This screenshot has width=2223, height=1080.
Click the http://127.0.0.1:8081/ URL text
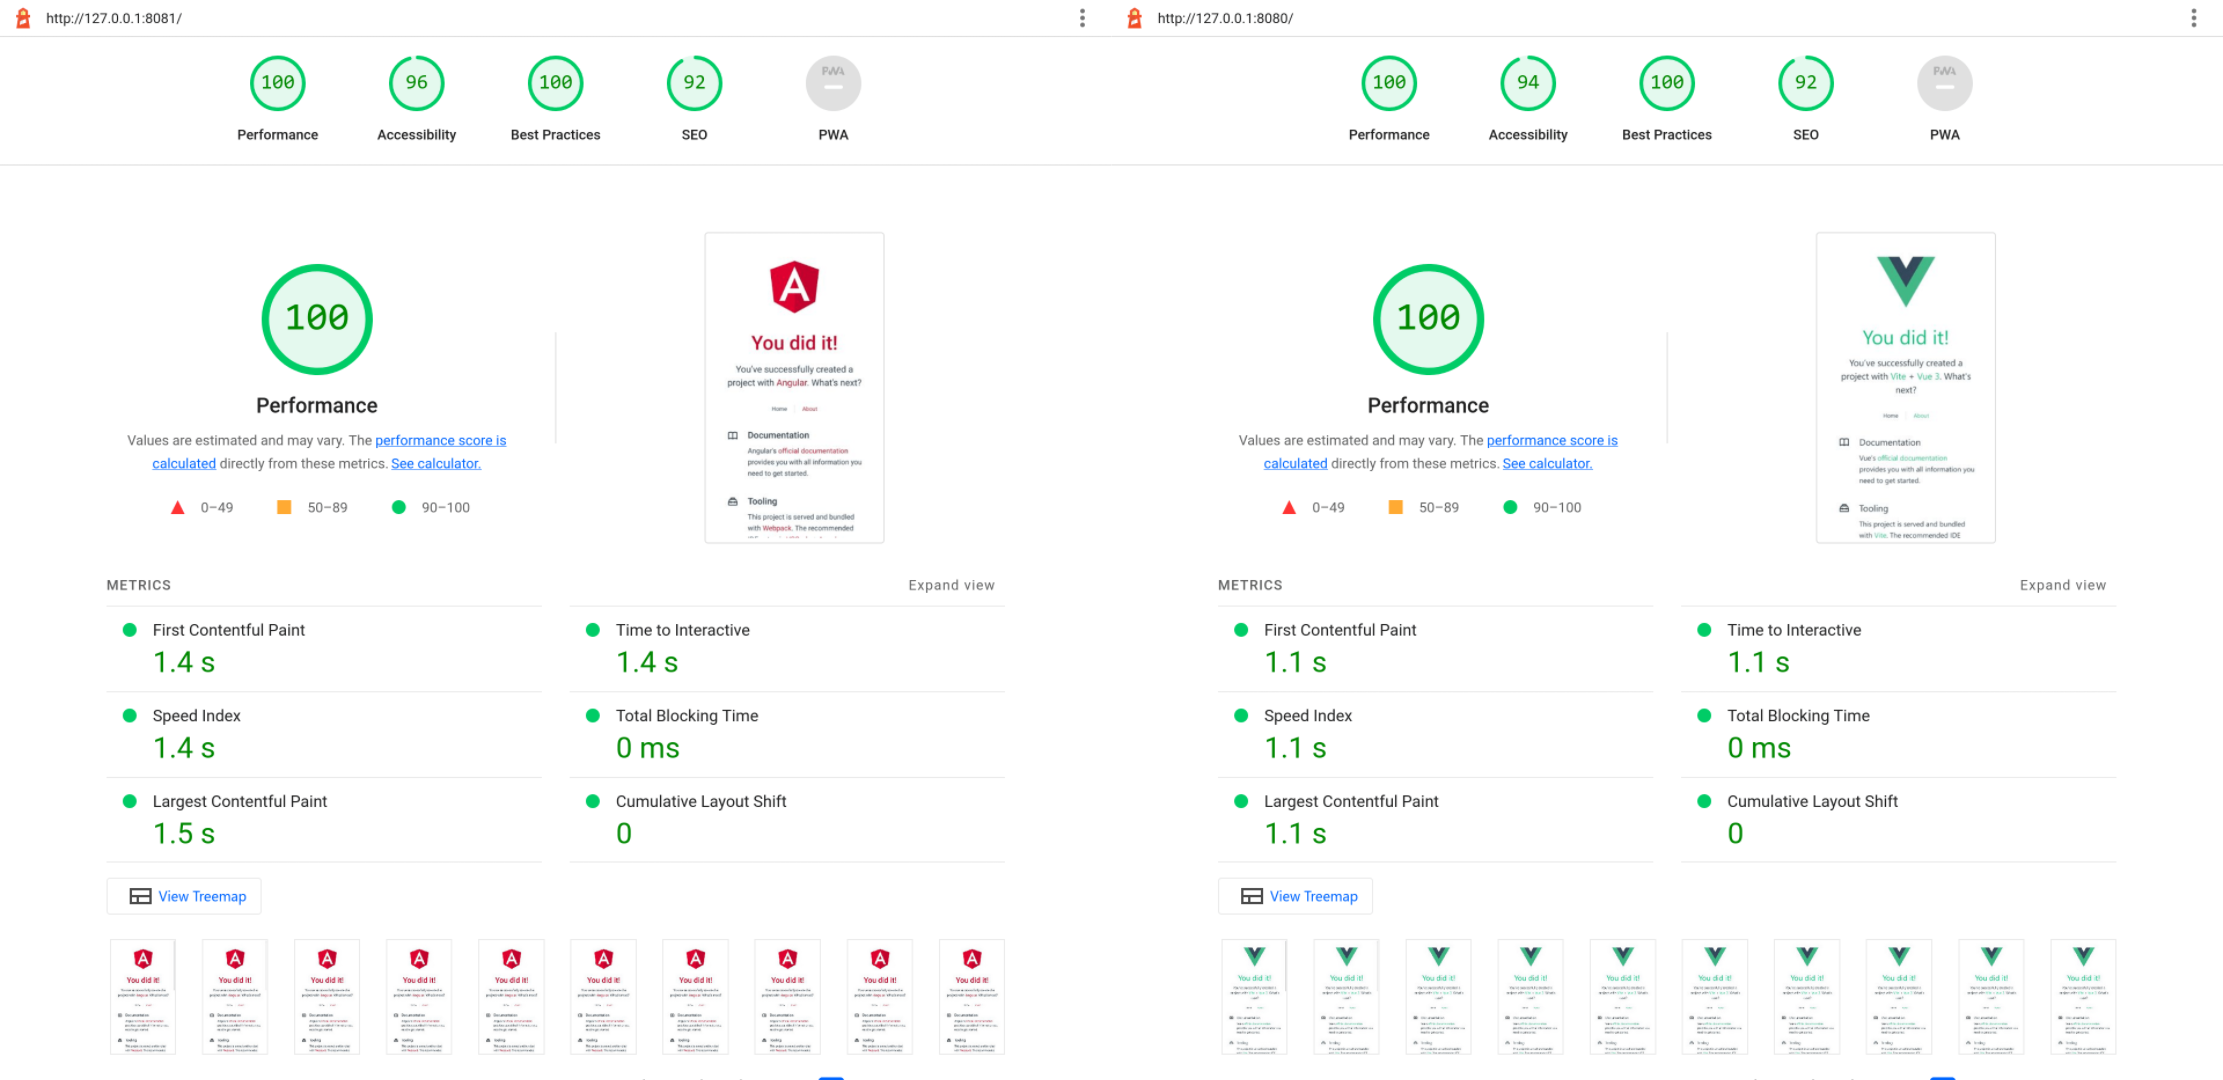pyautogui.click(x=114, y=18)
